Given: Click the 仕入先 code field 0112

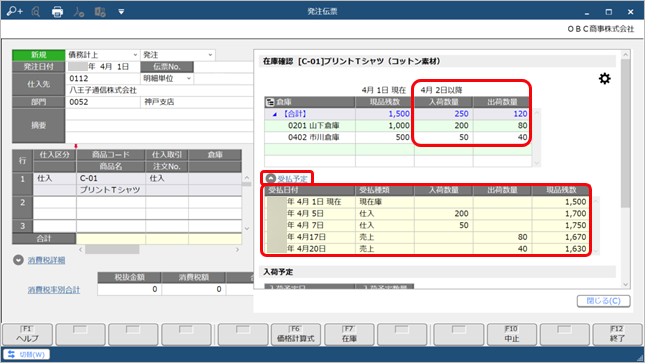Looking at the screenshot, I should [x=103, y=78].
